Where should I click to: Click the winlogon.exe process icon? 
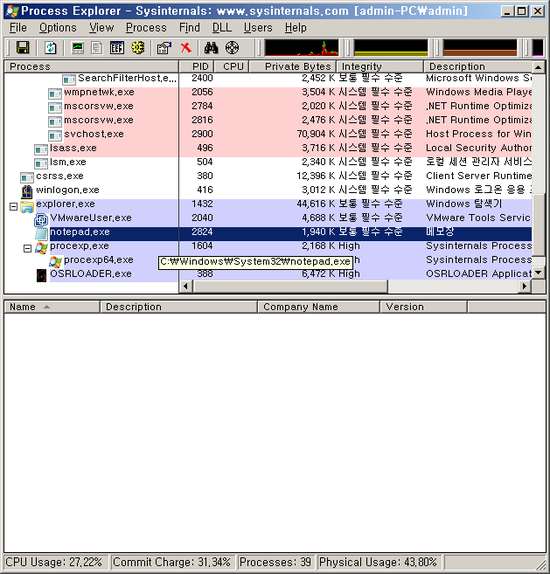click(x=27, y=192)
